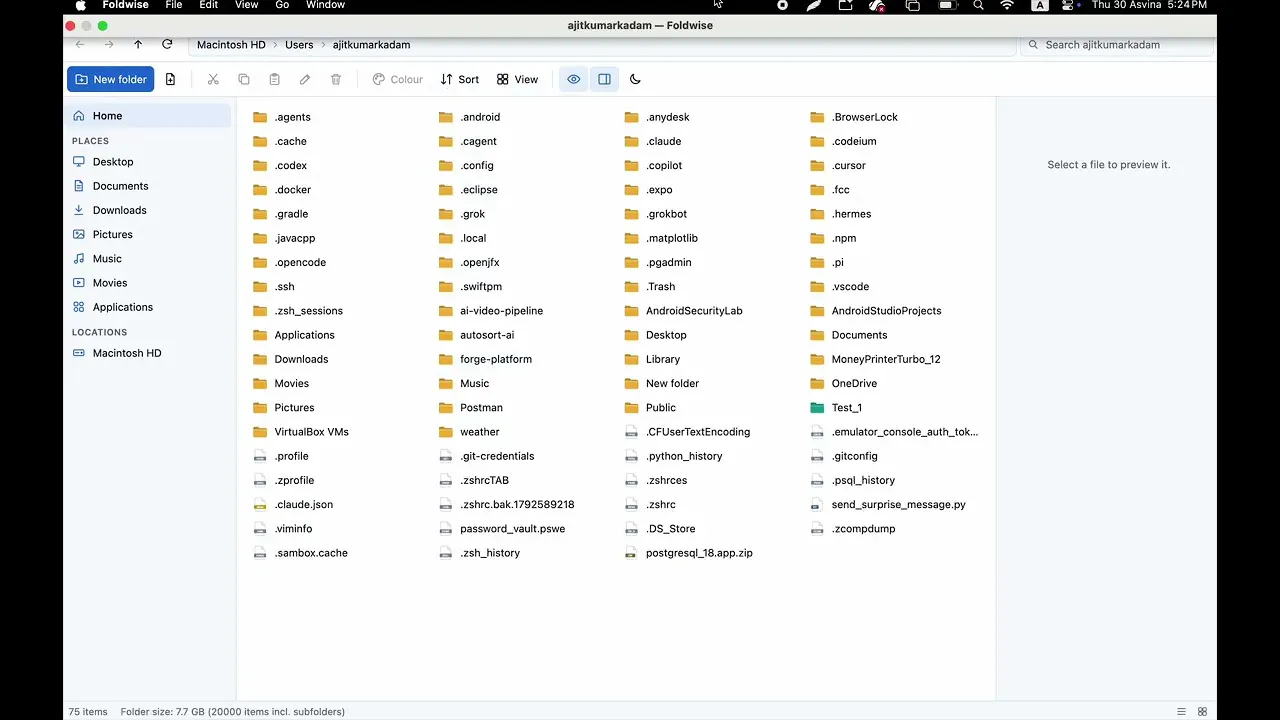
Task: Open Documents in the sidebar Places
Action: pos(148,186)
